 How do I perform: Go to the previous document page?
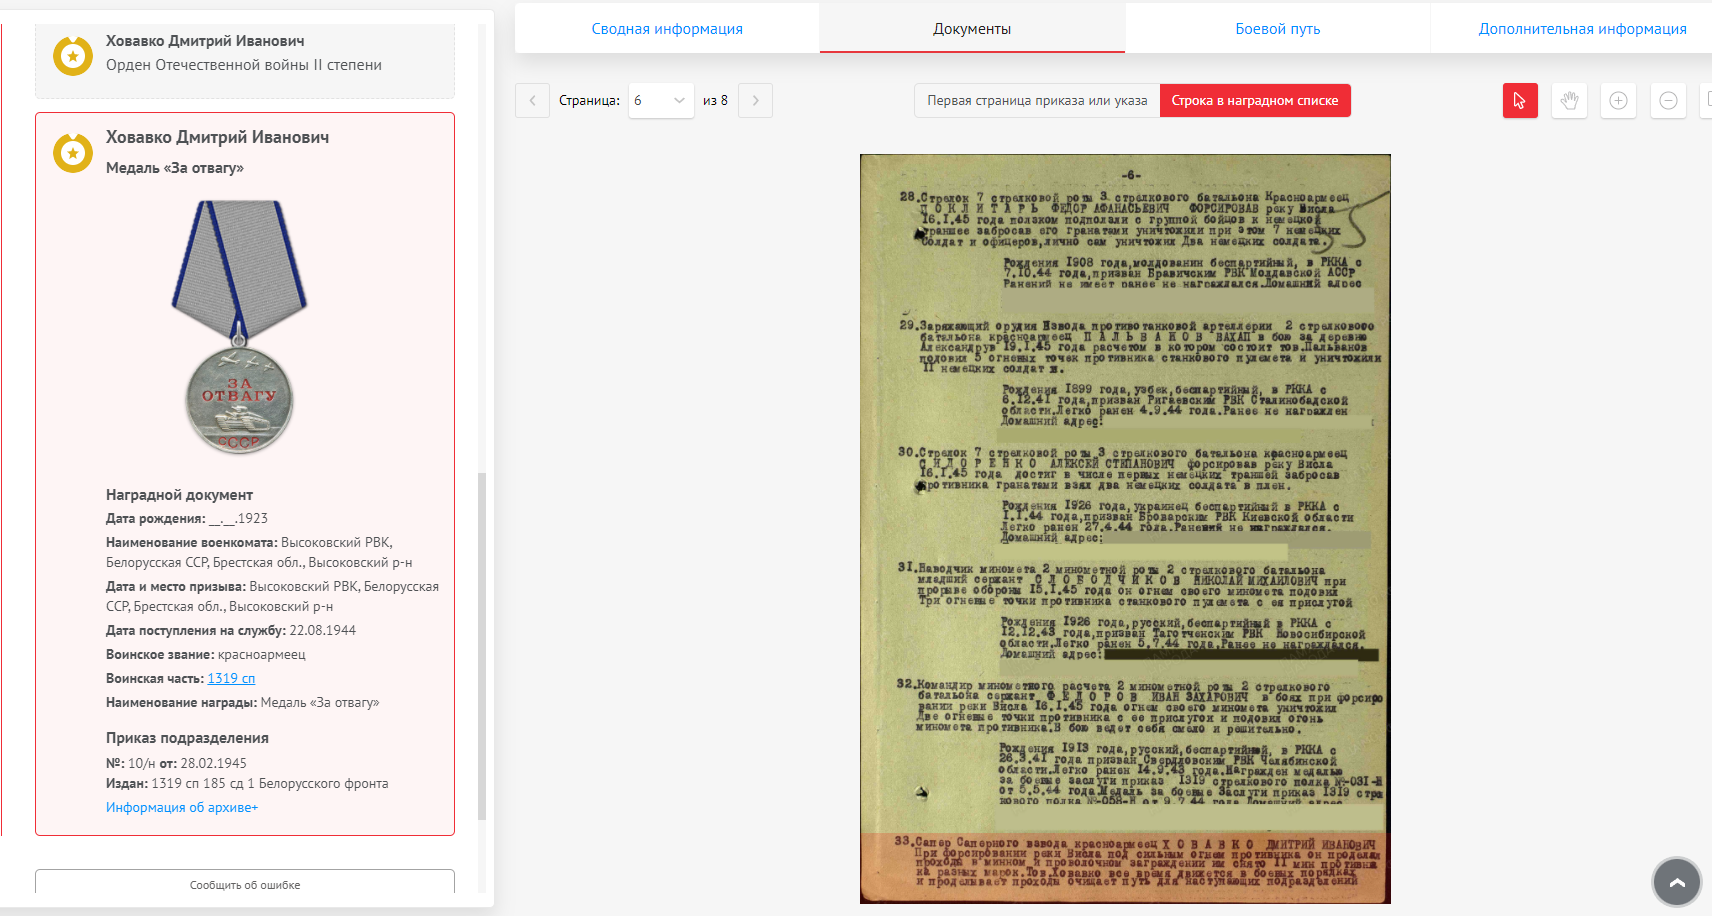(532, 101)
